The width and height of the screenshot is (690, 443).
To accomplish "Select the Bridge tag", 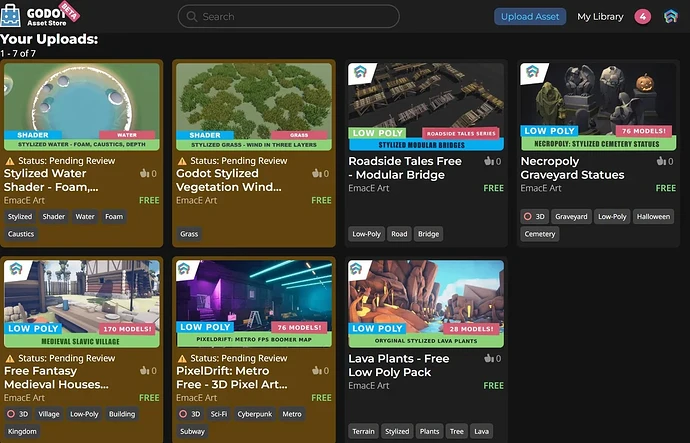I will click(x=429, y=234).
